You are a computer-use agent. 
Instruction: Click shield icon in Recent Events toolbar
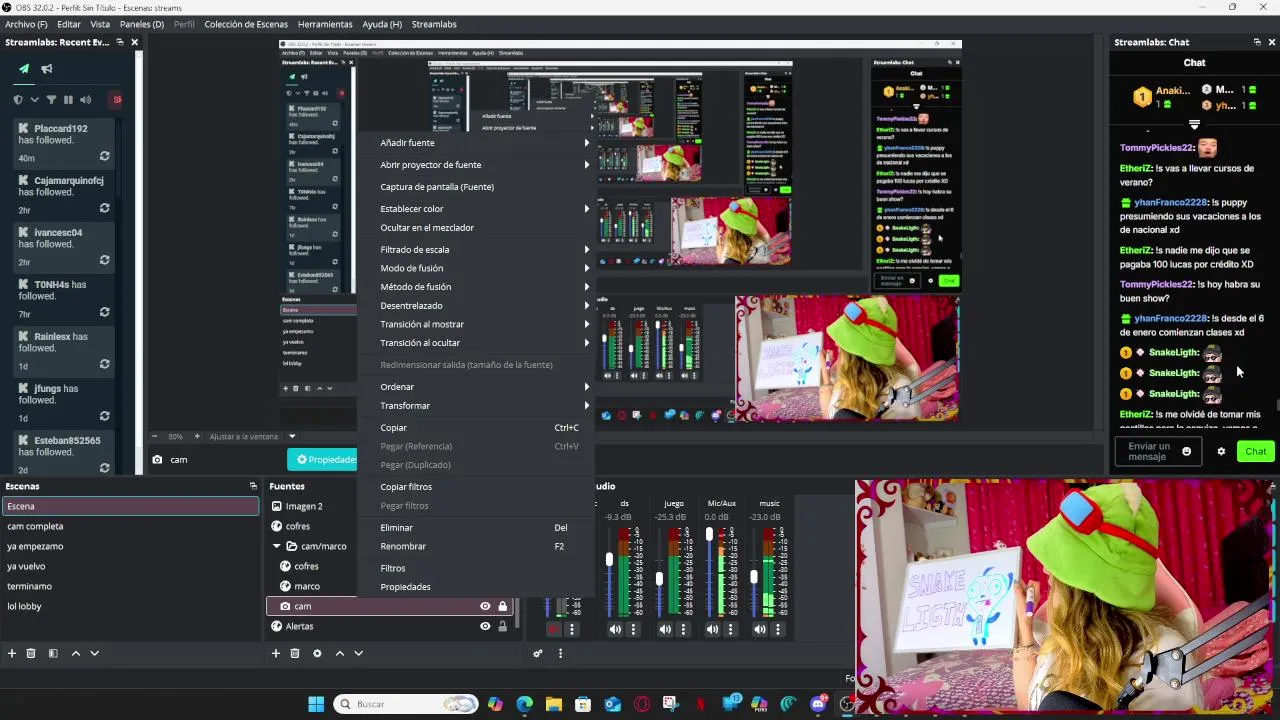(x=18, y=99)
